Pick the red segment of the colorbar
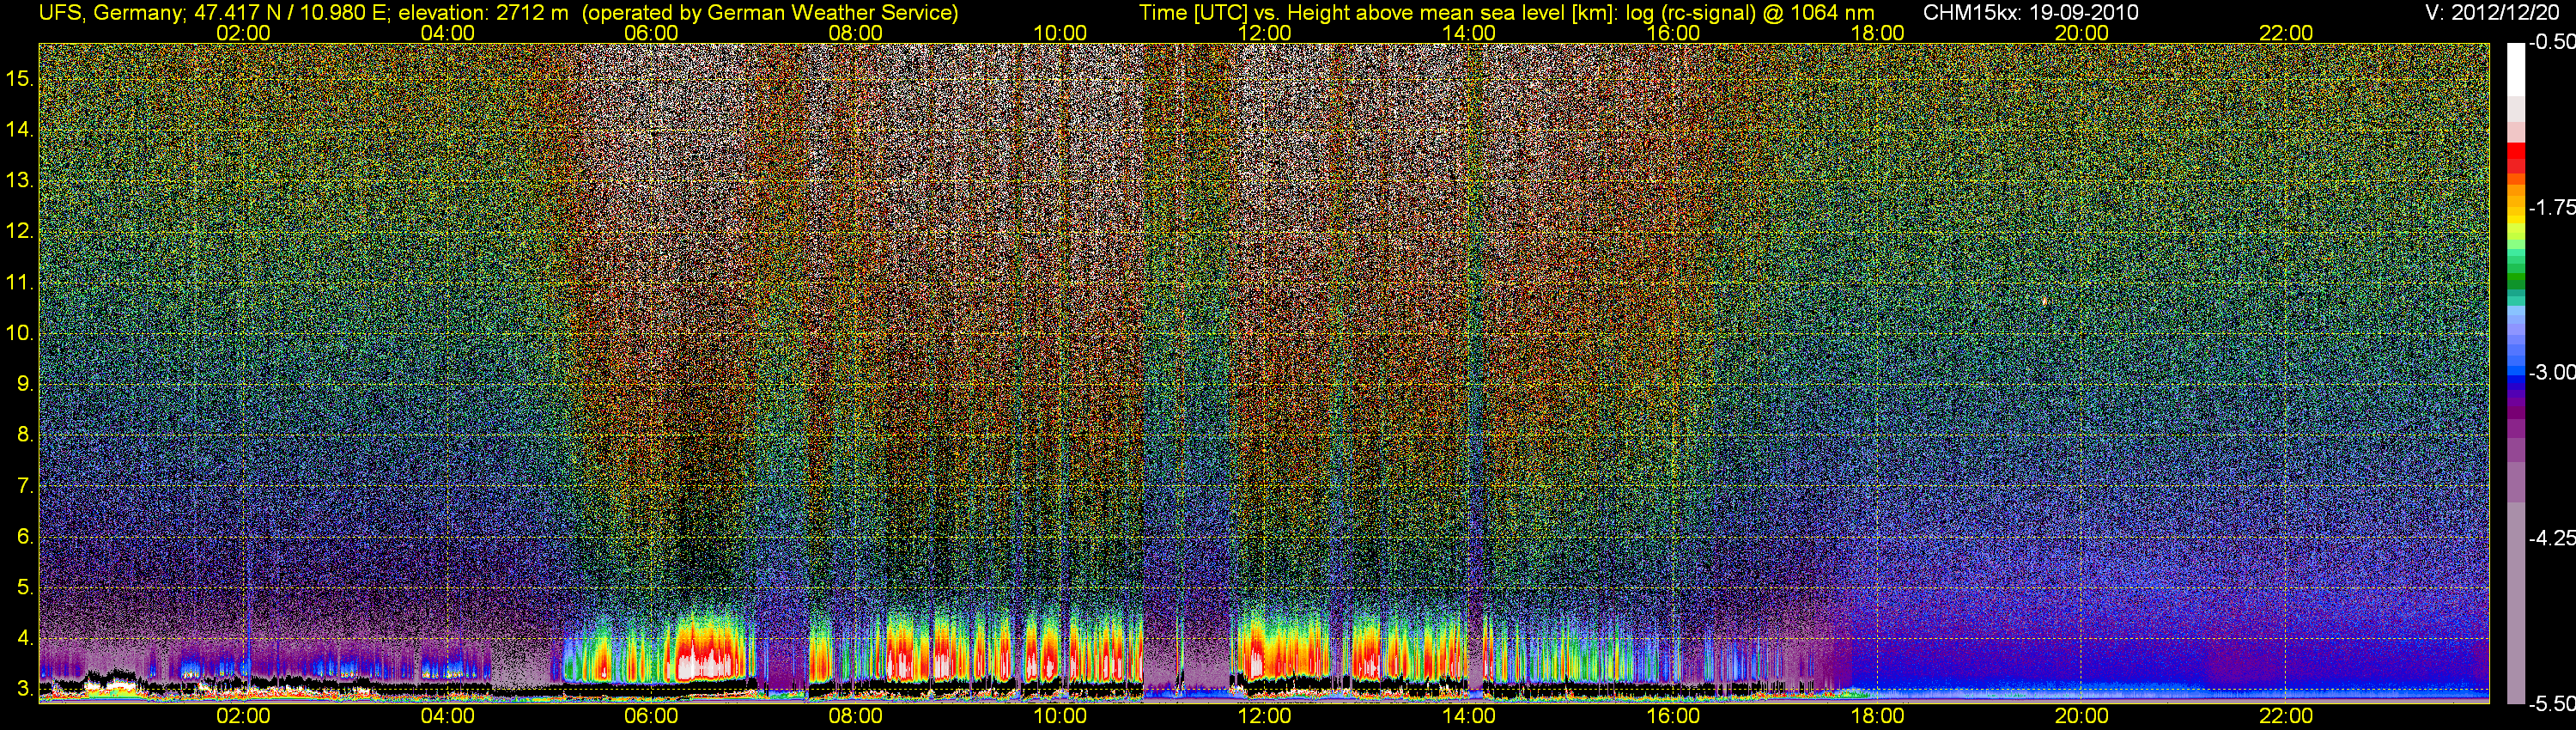The height and width of the screenshot is (730, 2576). [x=2515, y=160]
